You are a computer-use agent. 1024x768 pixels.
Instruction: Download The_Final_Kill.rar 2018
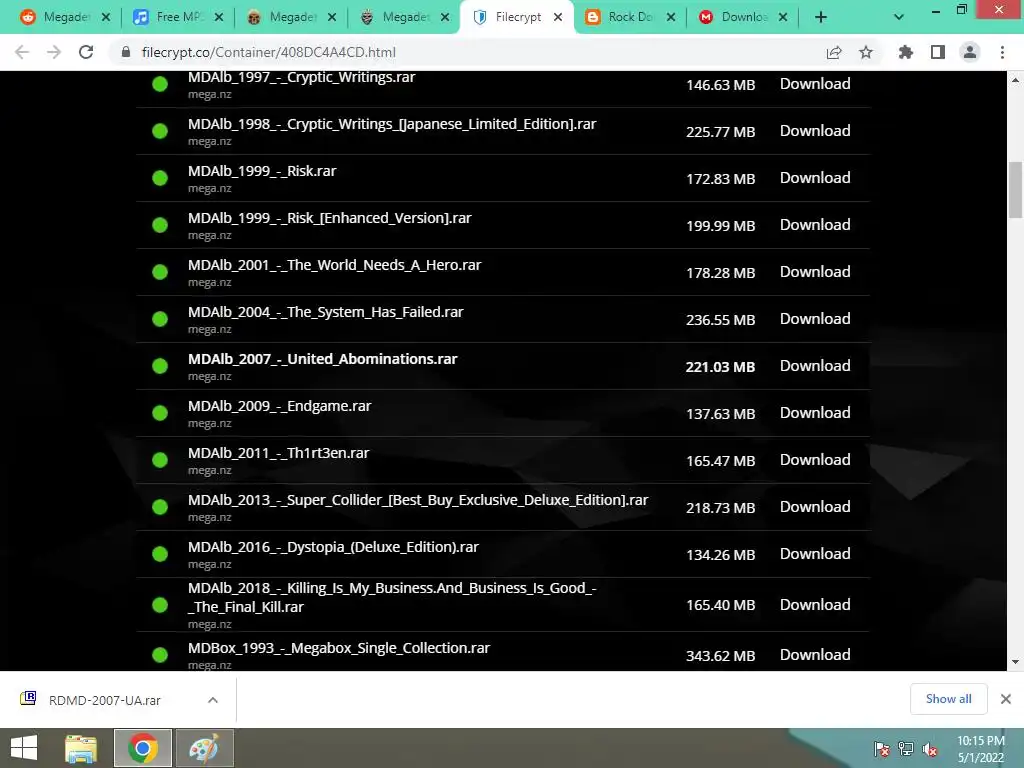tap(815, 605)
